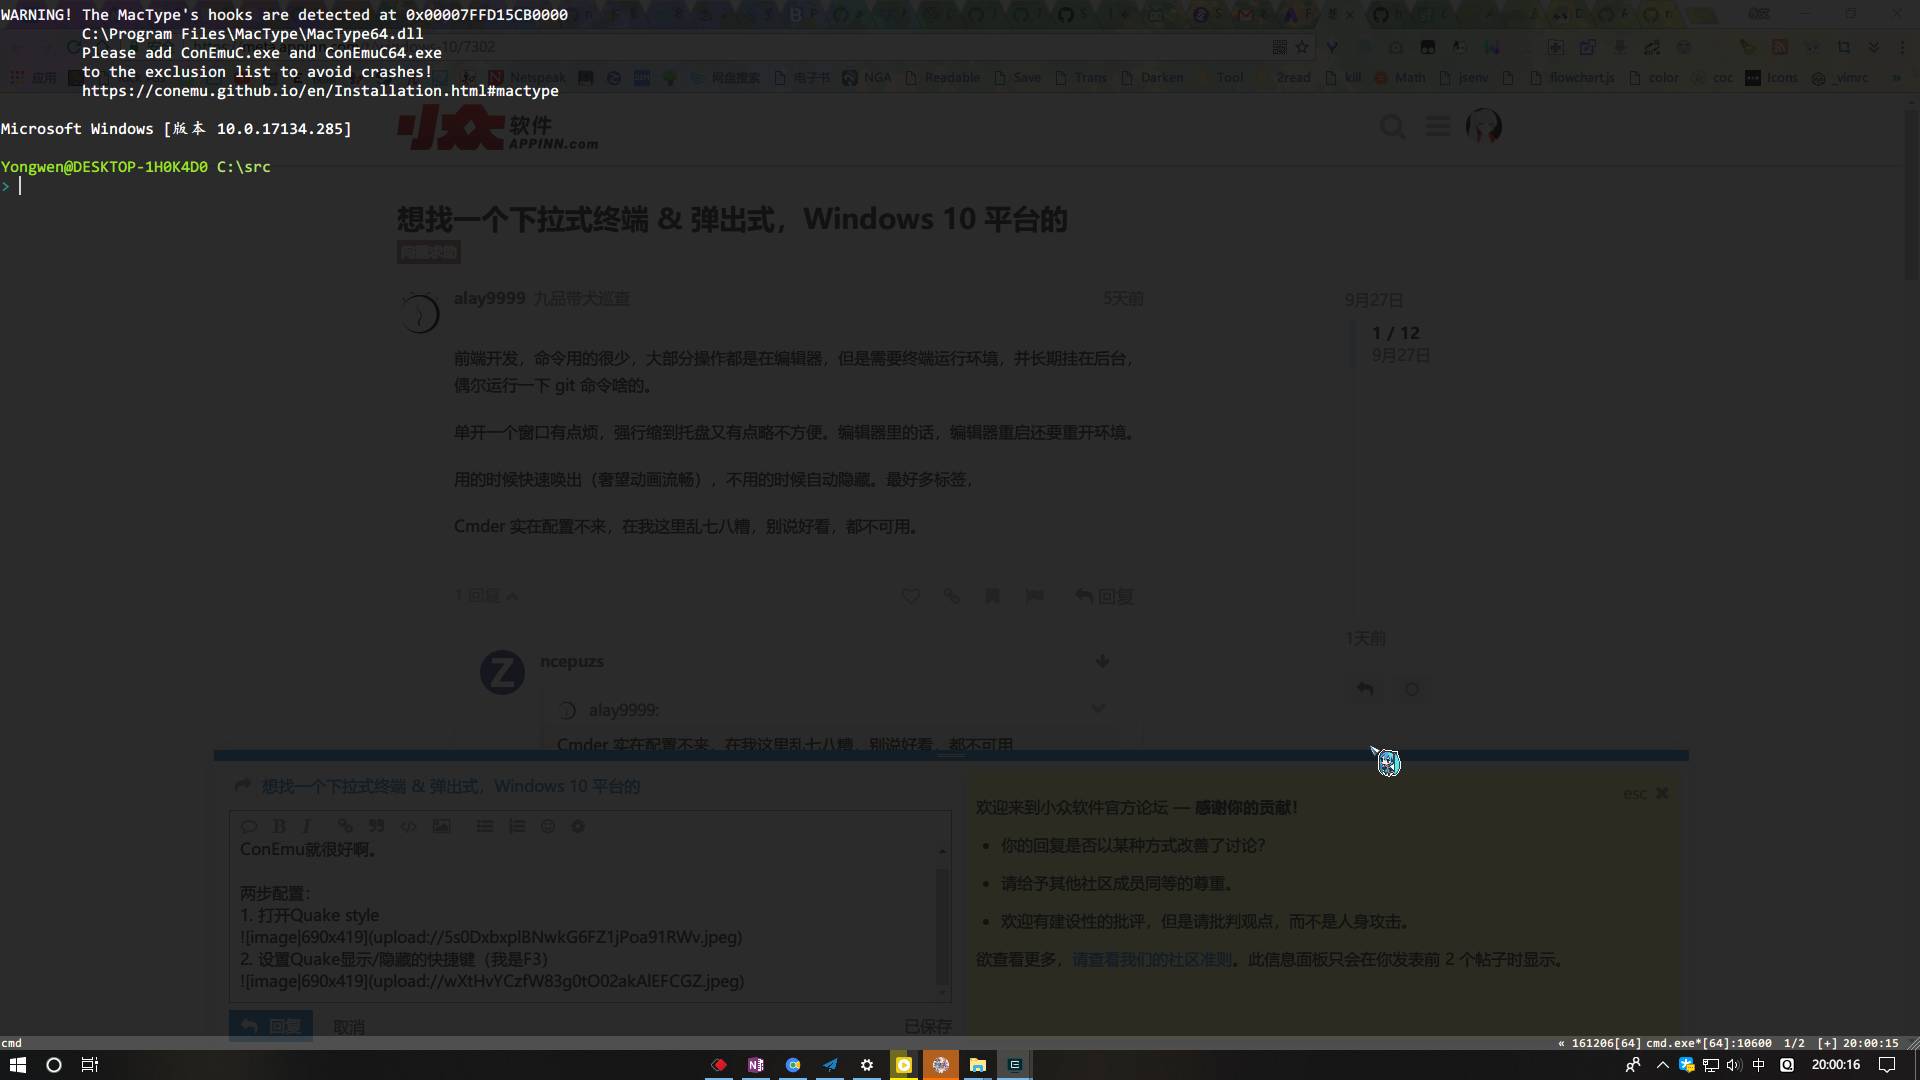The image size is (1920, 1080).
Task: Show hidden system tray icons chevron
Action: (1663, 1065)
